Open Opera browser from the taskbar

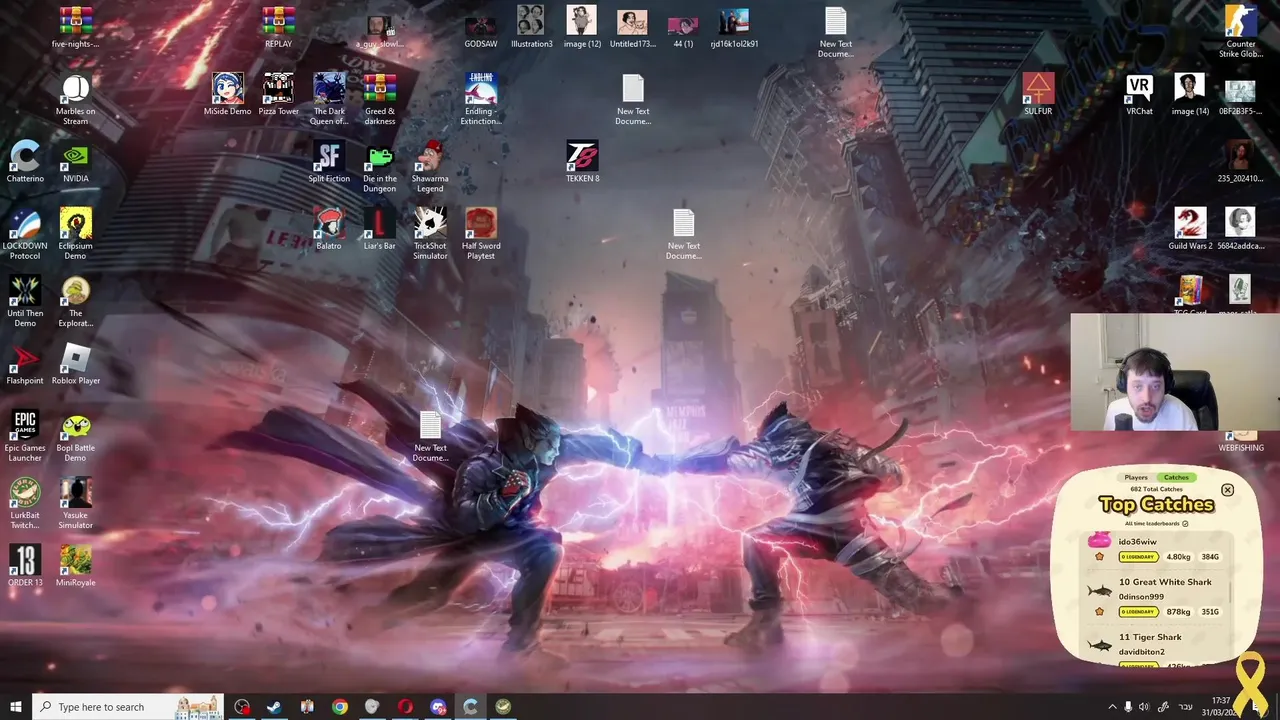405,707
